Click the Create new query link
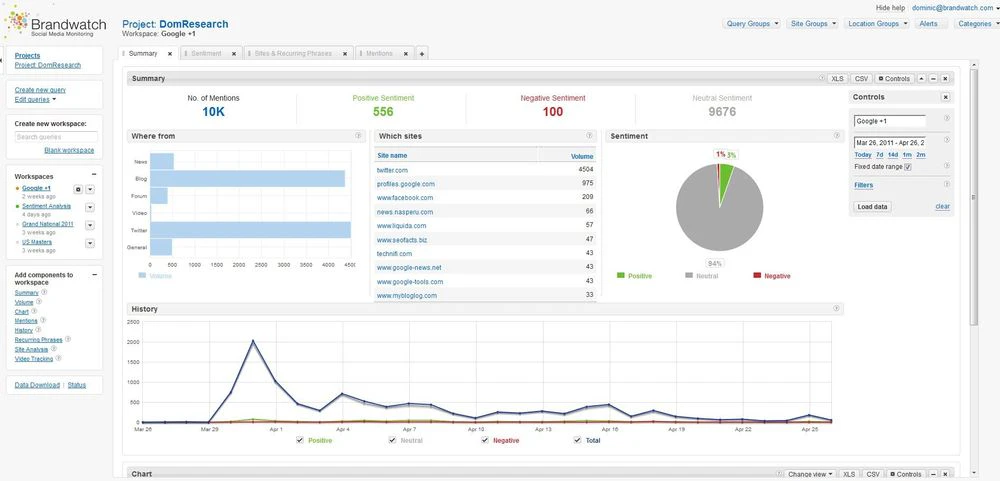 click(x=40, y=90)
